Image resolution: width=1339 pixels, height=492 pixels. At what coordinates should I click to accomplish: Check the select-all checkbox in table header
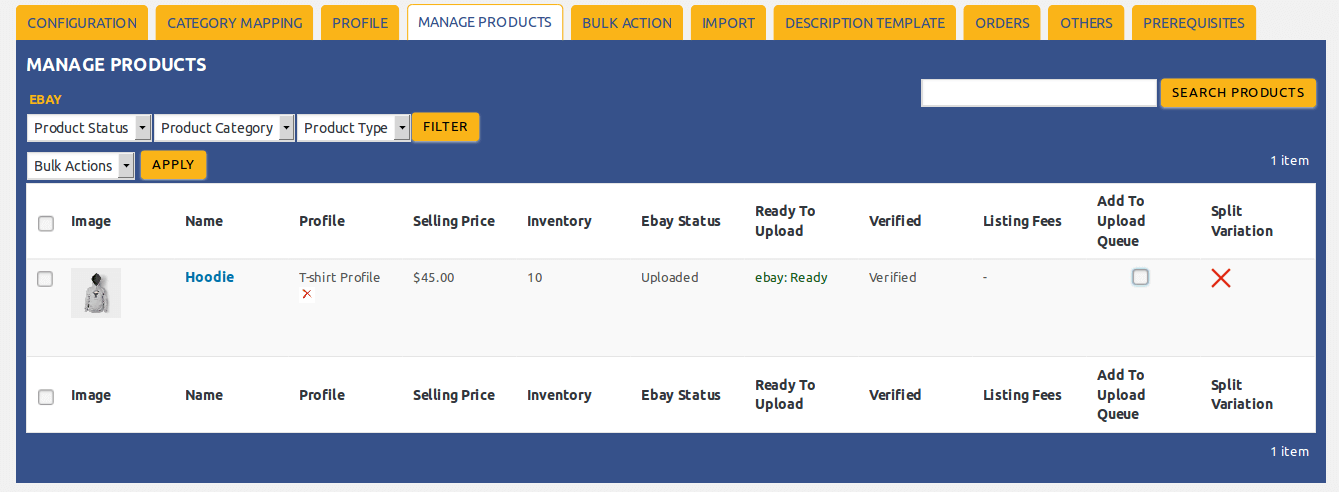[45, 223]
